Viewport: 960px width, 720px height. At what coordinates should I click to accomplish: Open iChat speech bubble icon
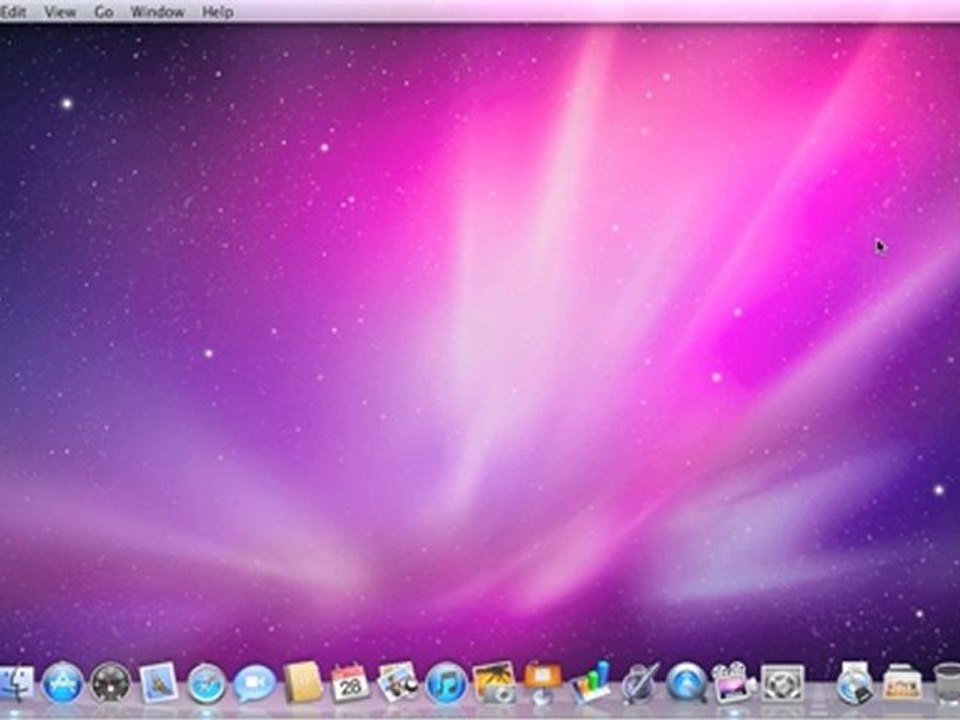tap(254, 684)
